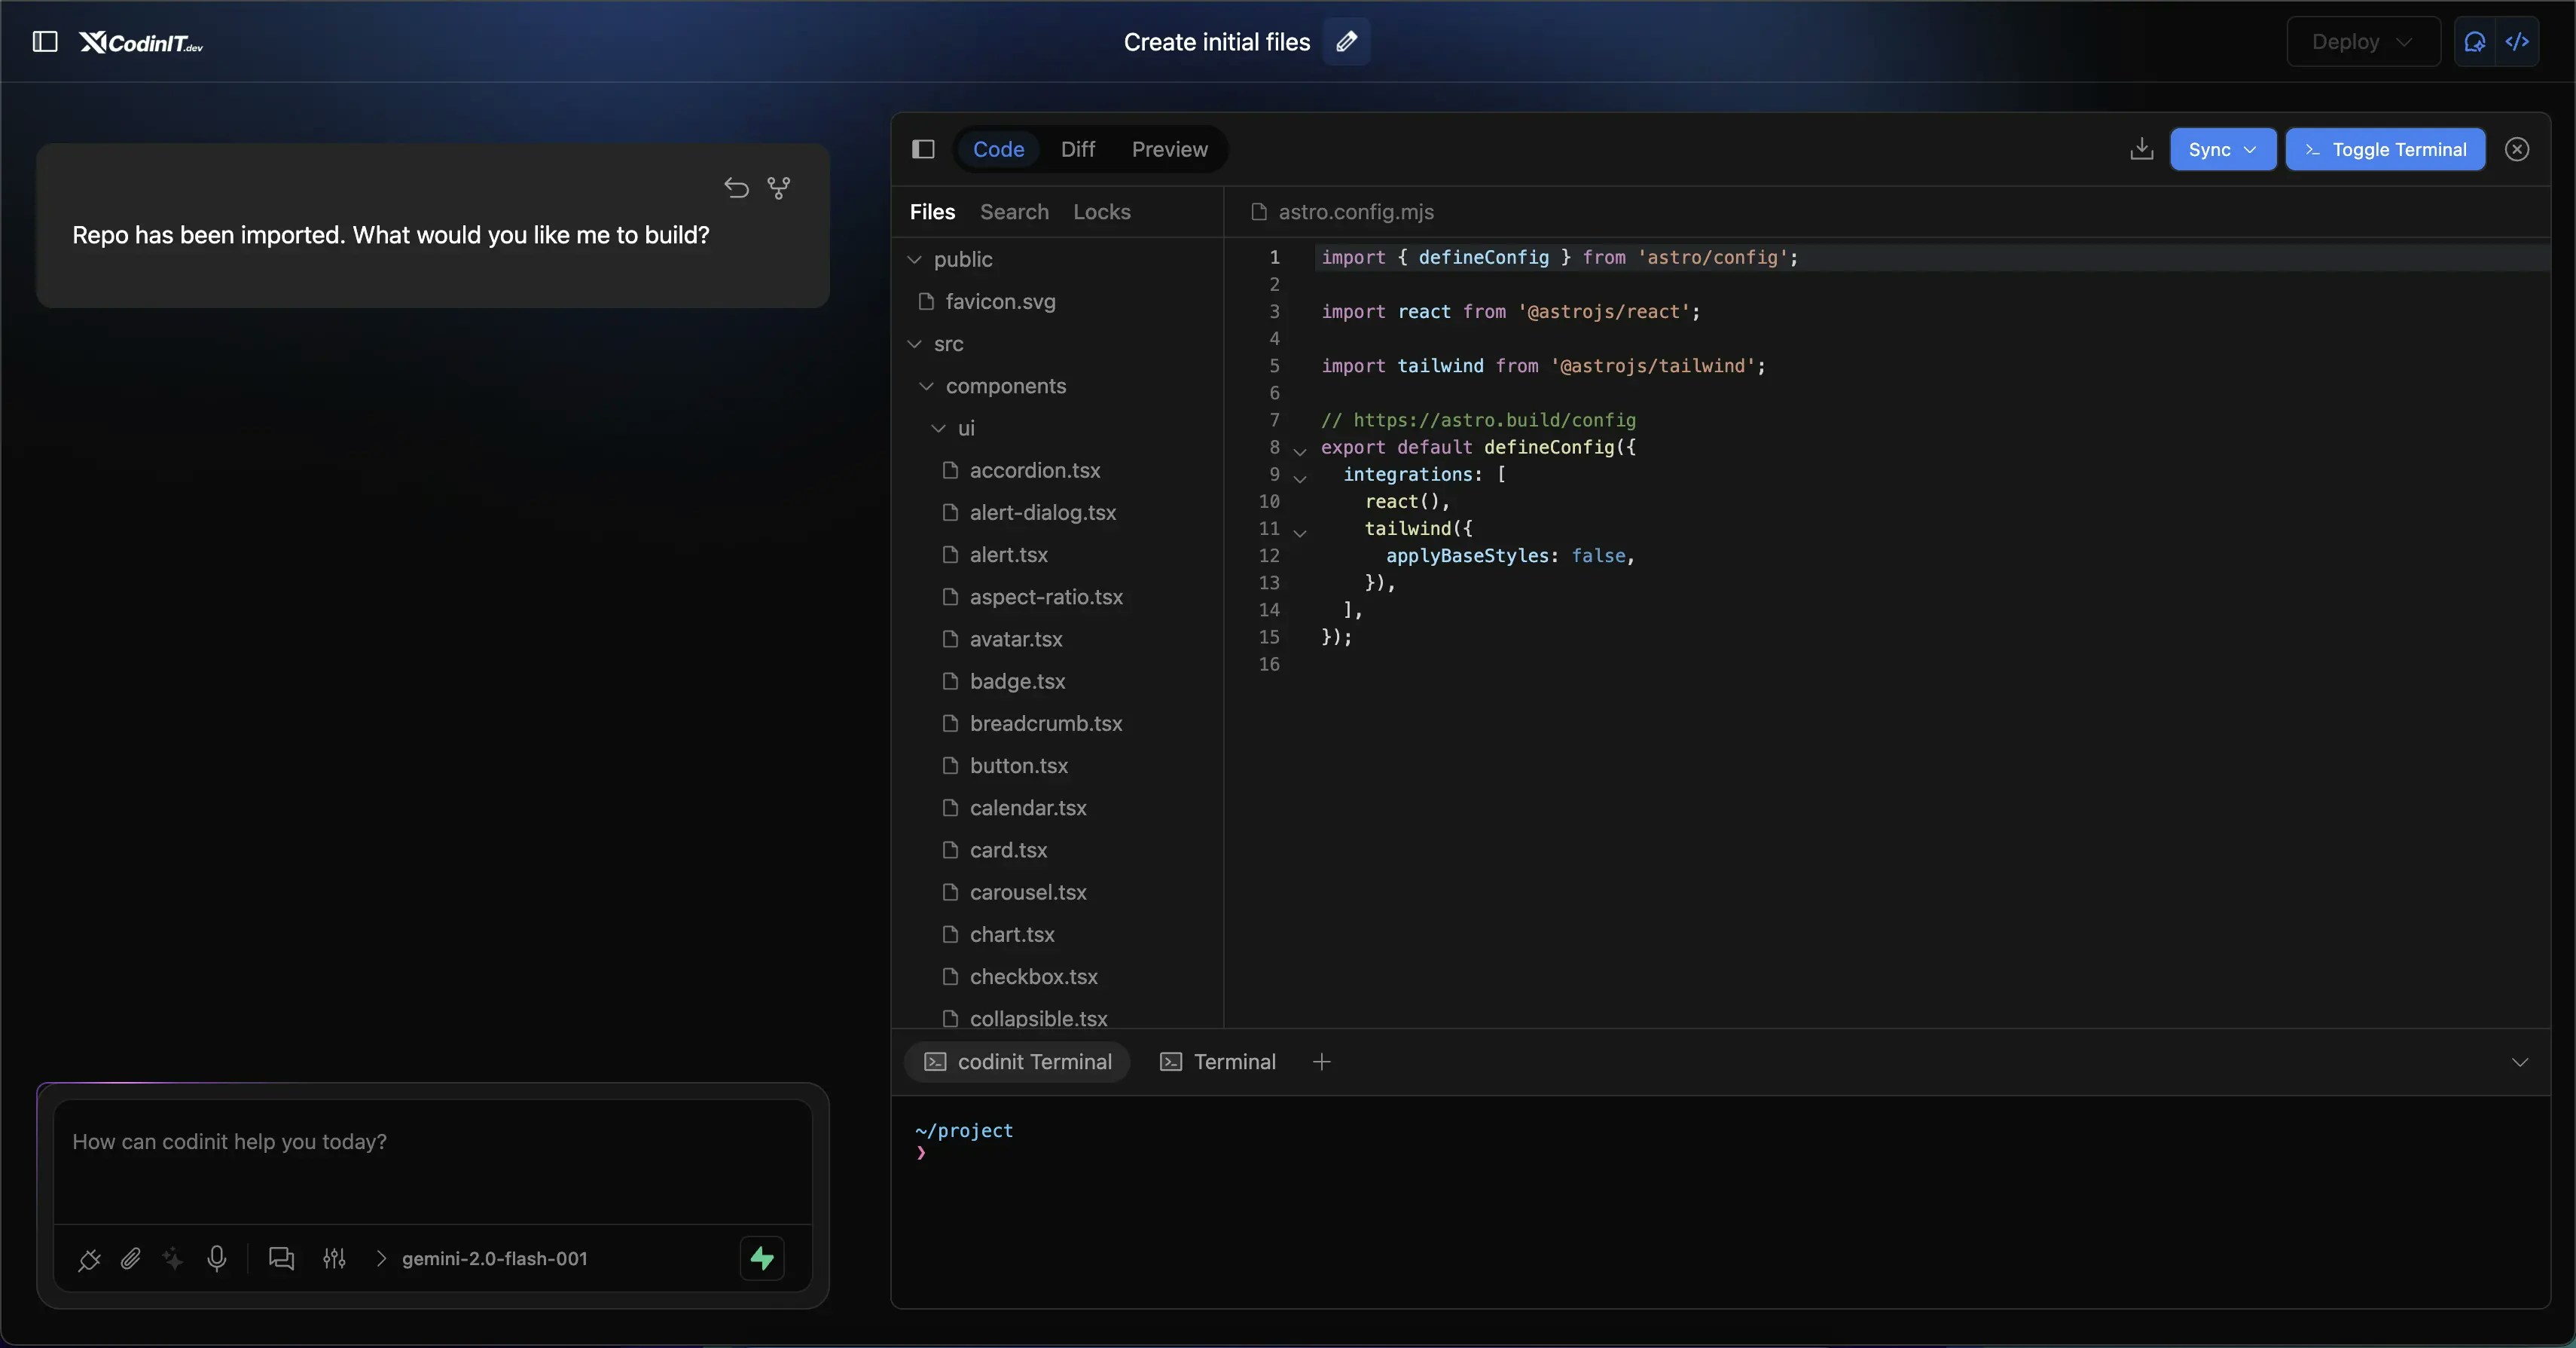This screenshot has height=1348, width=2576.
Task: Switch to the Preview tab
Action: pyautogui.click(x=1169, y=149)
